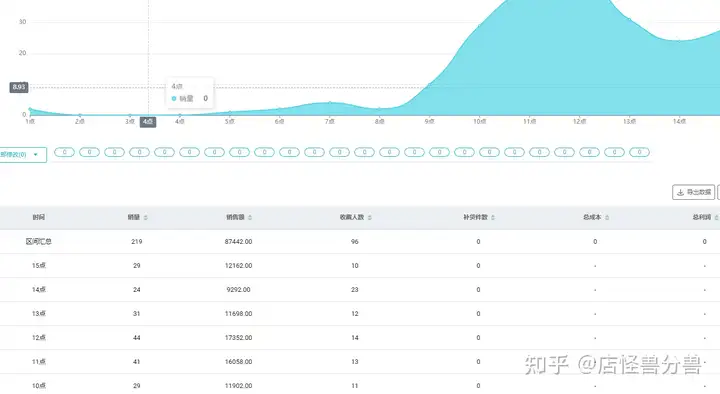
Task: Select the 10点 row label in table
Action: (x=39, y=386)
